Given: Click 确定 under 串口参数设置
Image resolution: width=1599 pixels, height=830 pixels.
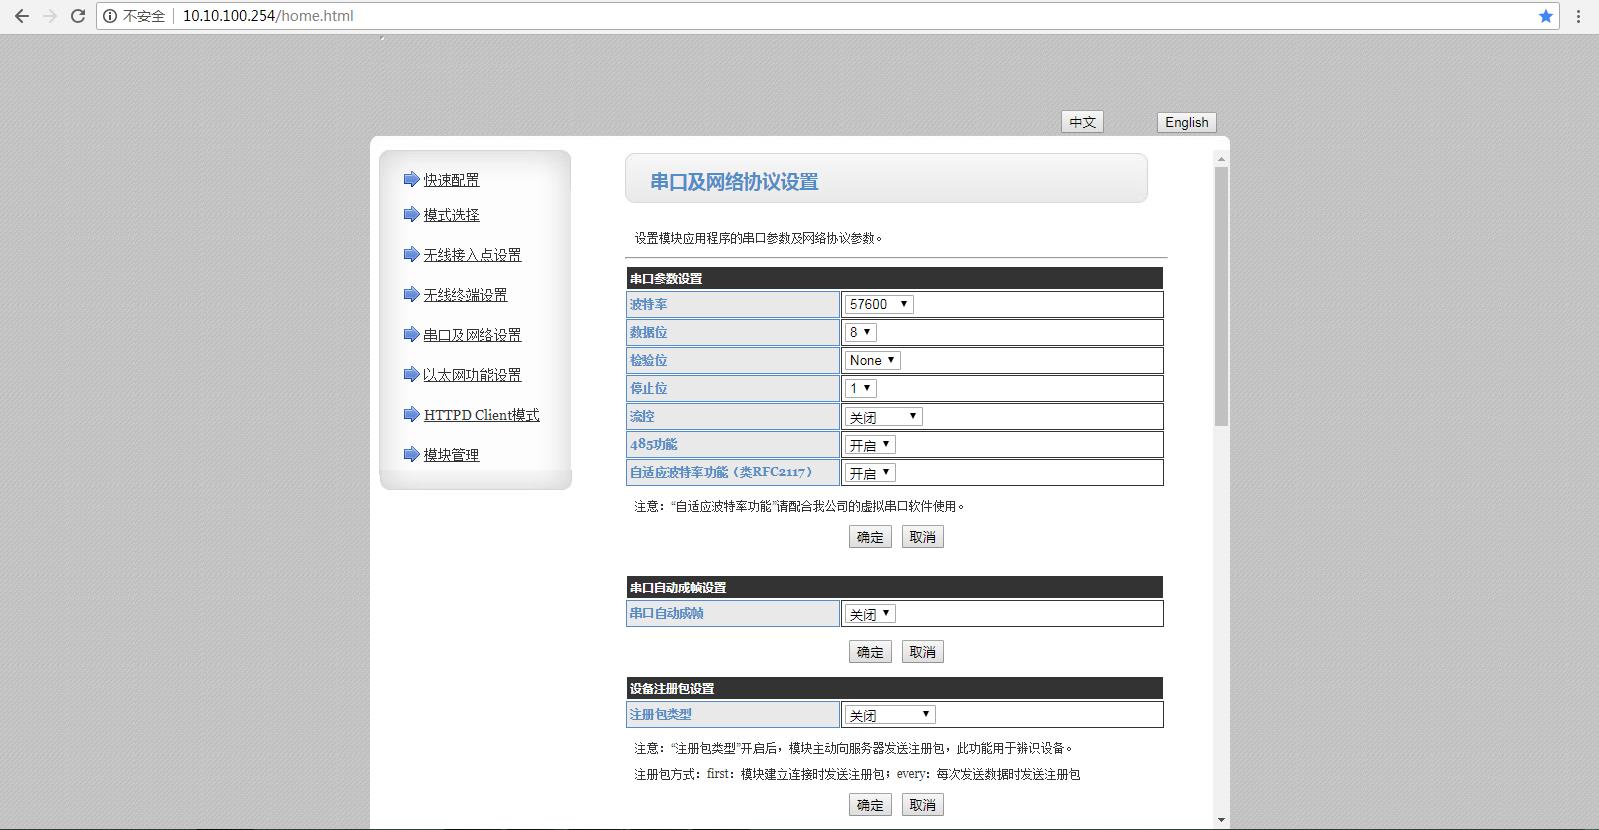Looking at the screenshot, I should tap(870, 537).
